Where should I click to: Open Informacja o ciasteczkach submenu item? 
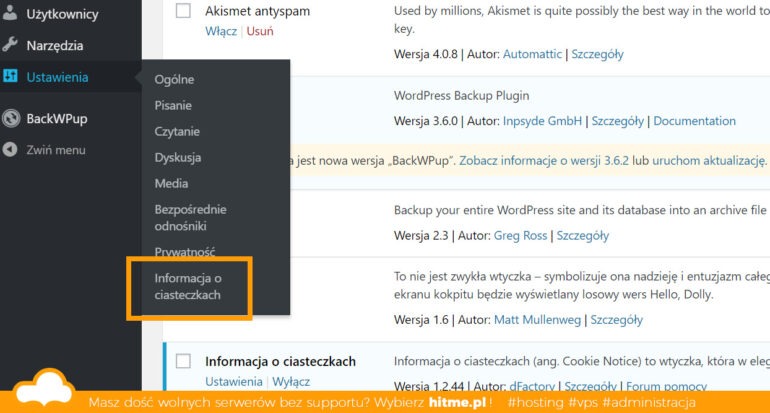tap(188, 286)
